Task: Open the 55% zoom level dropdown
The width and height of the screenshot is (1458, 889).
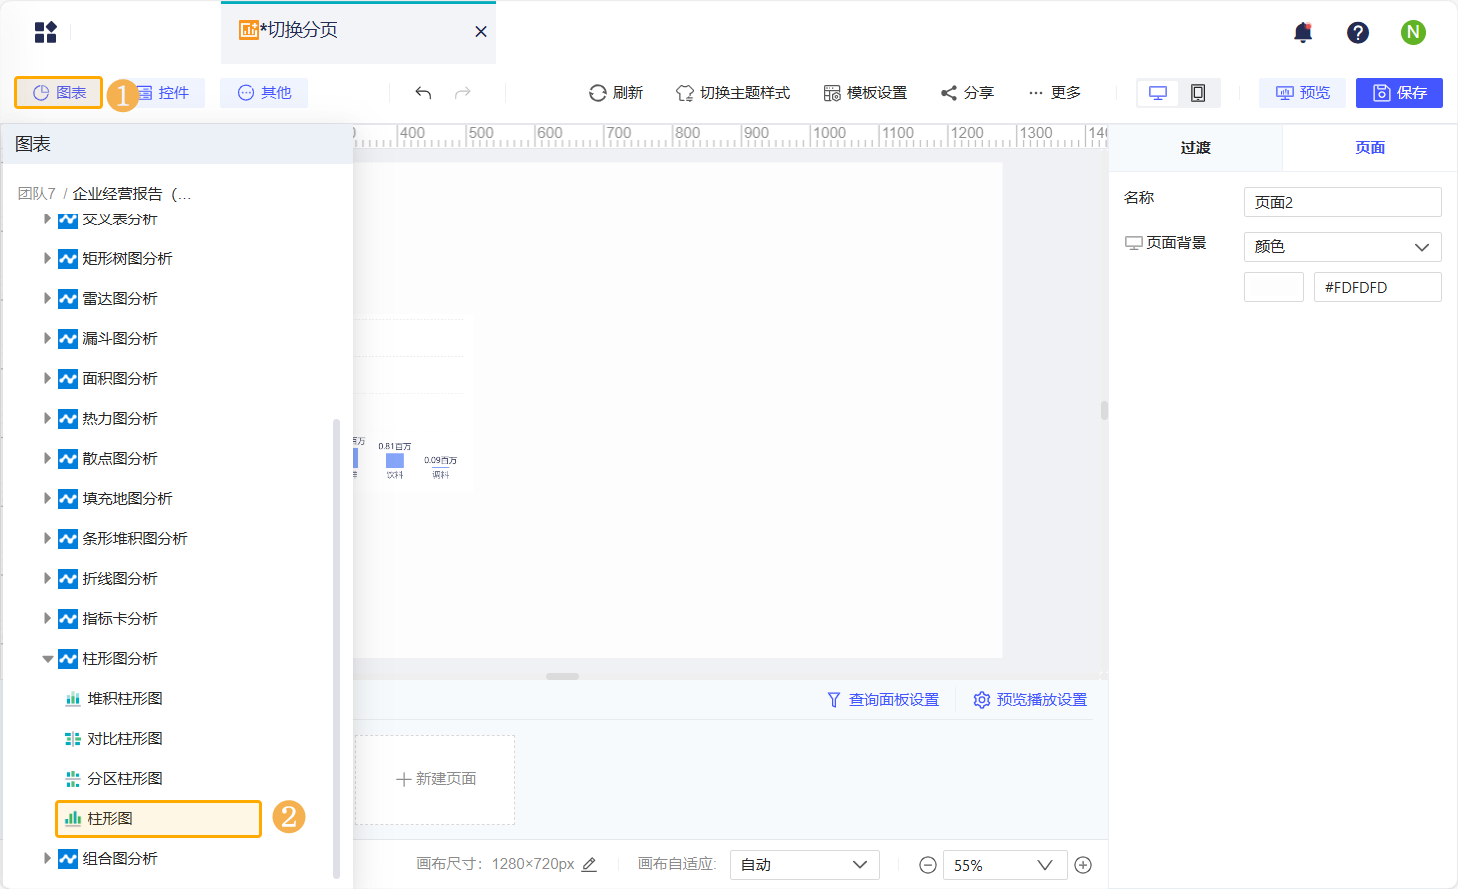Action: coord(1003,865)
